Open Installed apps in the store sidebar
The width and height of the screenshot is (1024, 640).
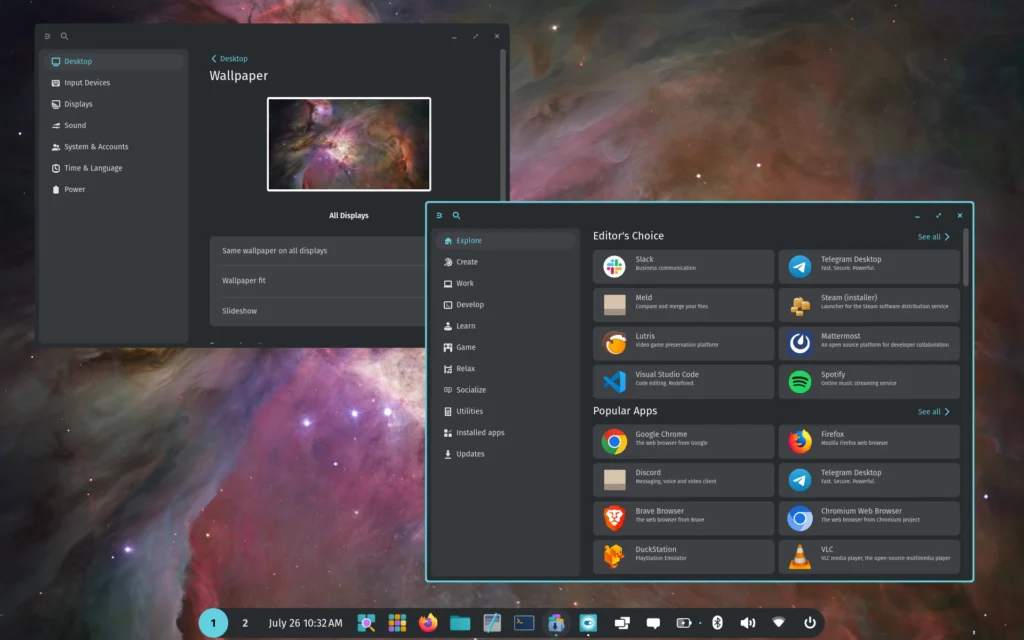coord(479,433)
